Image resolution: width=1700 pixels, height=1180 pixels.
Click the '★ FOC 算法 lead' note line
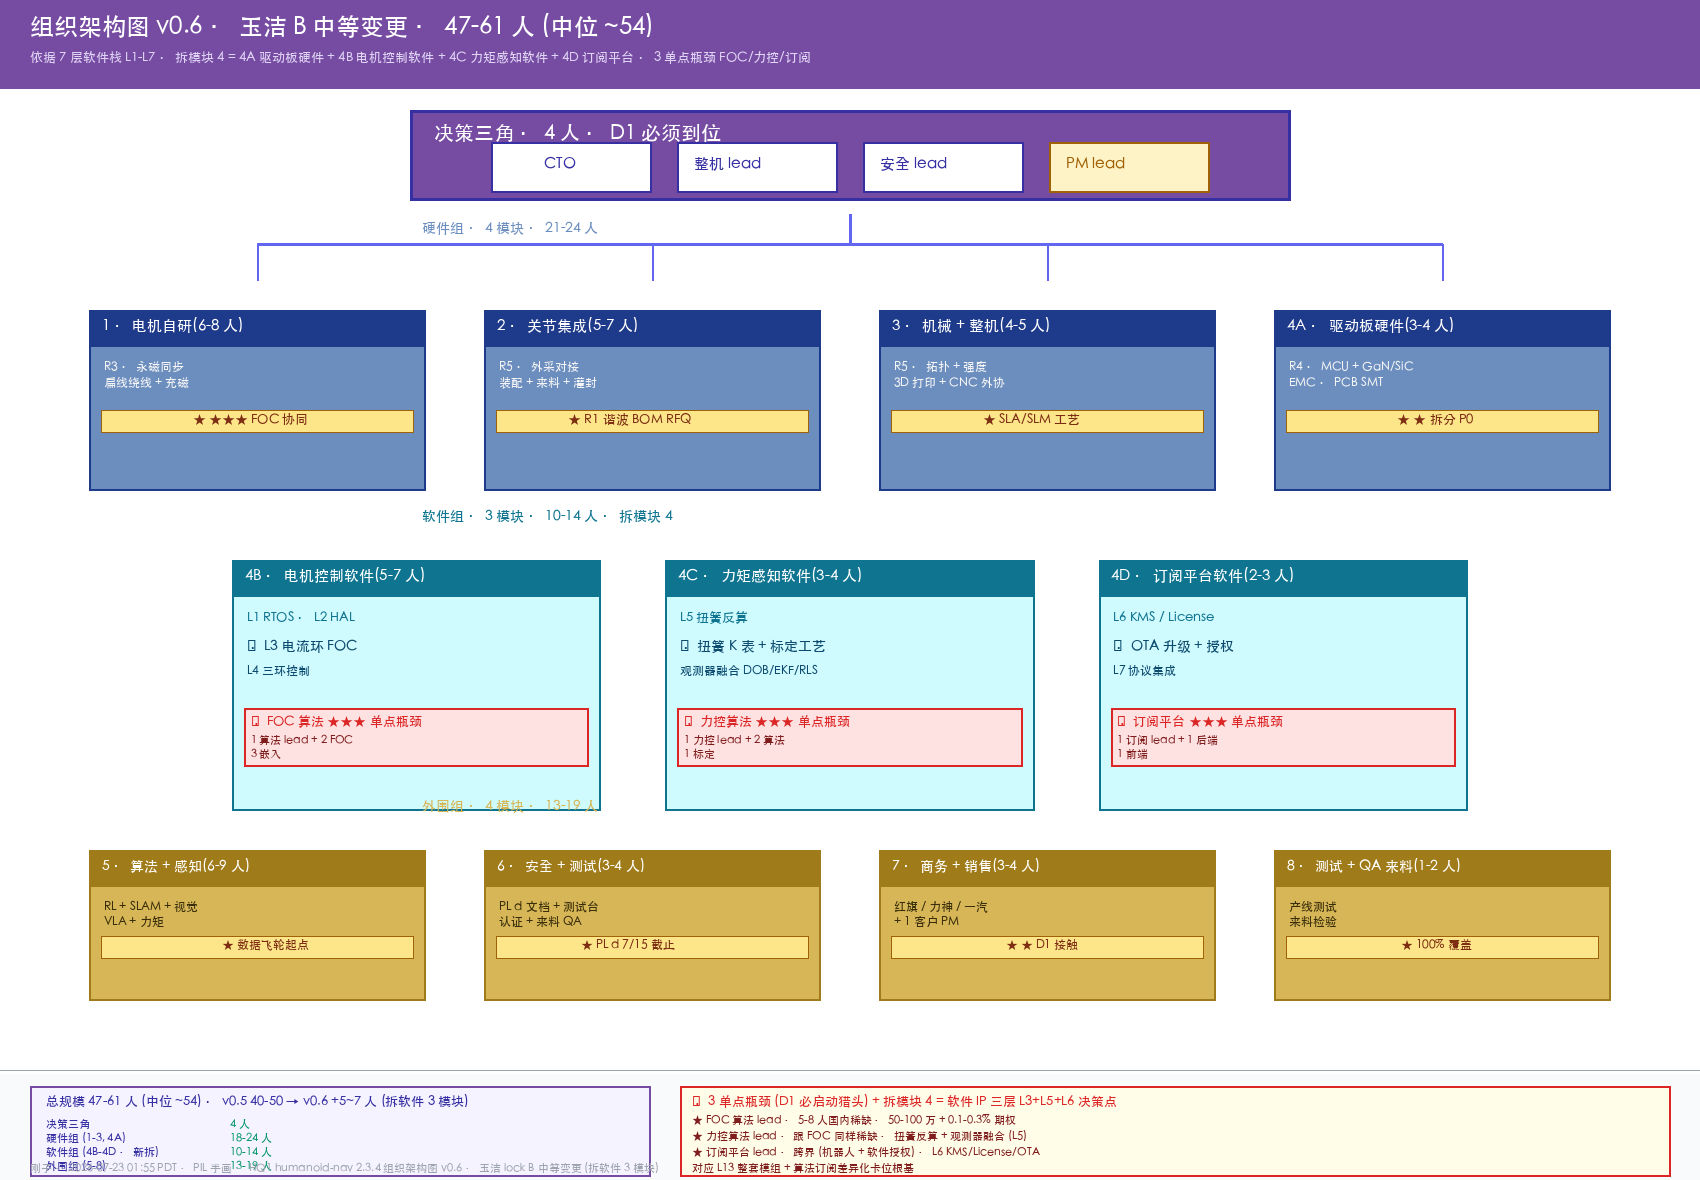point(854,1120)
